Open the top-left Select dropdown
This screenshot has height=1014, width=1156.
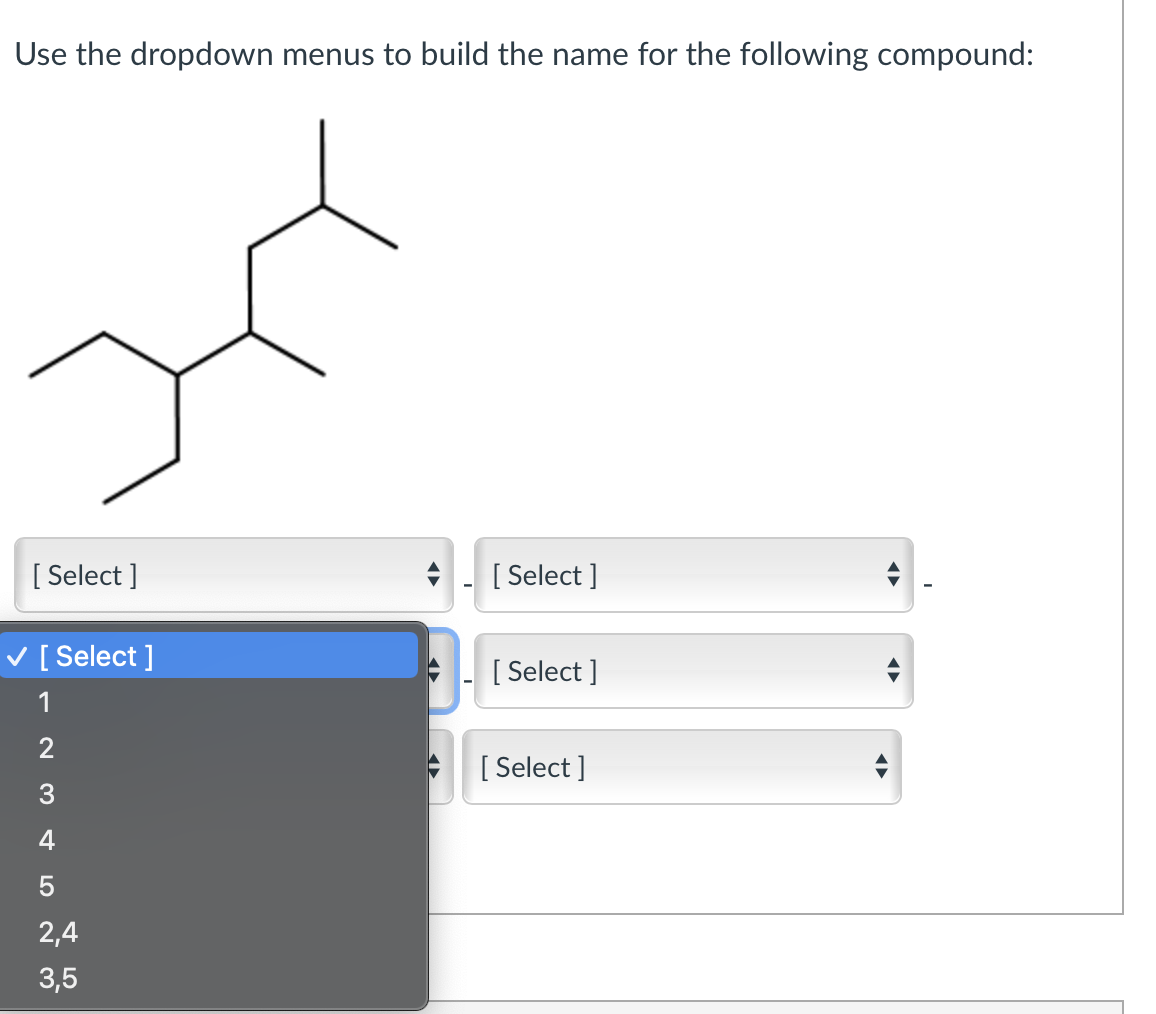tap(233, 575)
